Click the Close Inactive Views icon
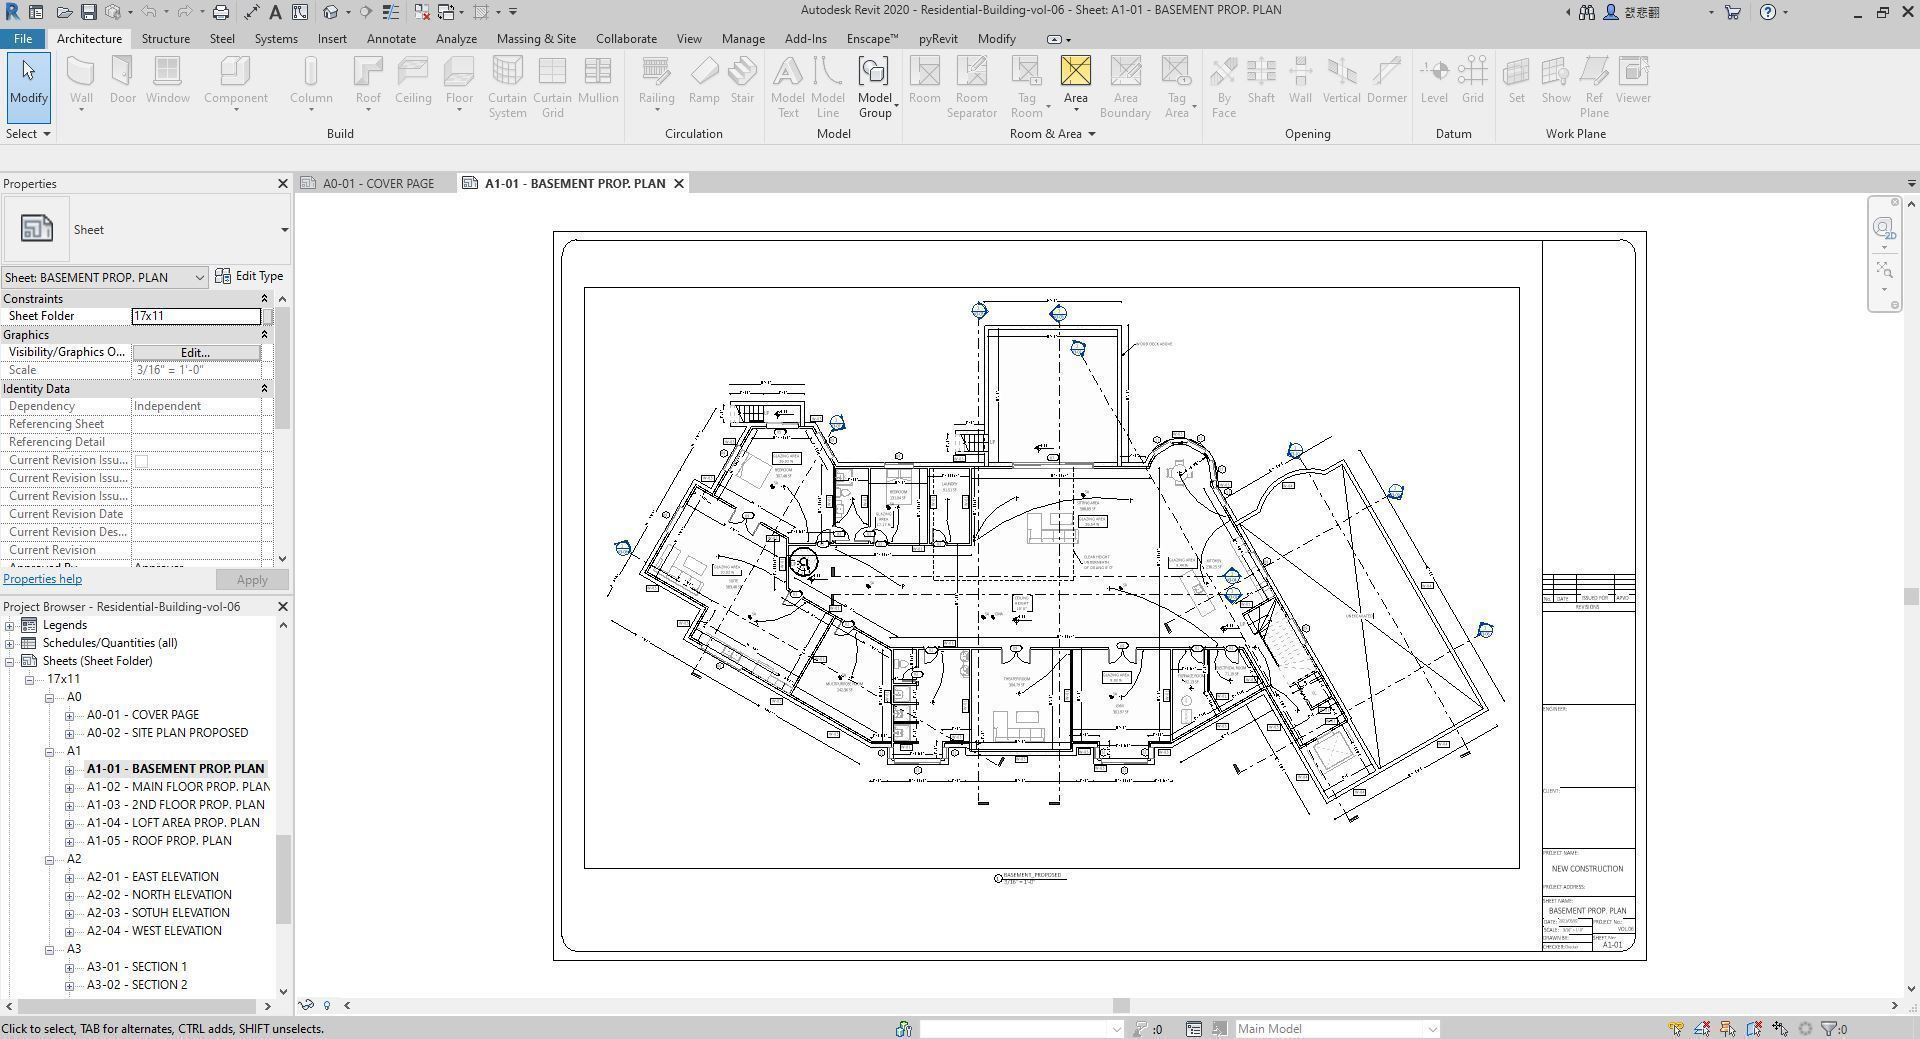The height and width of the screenshot is (1039, 1920). pyautogui.click(x=421, y=12)
